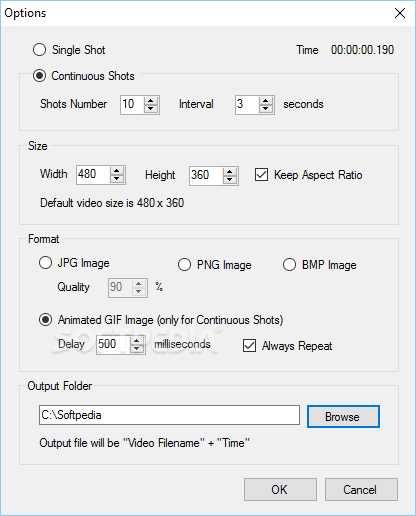Select Animated GIF Image format
The image size is (416, 516).
coord(45,320)
